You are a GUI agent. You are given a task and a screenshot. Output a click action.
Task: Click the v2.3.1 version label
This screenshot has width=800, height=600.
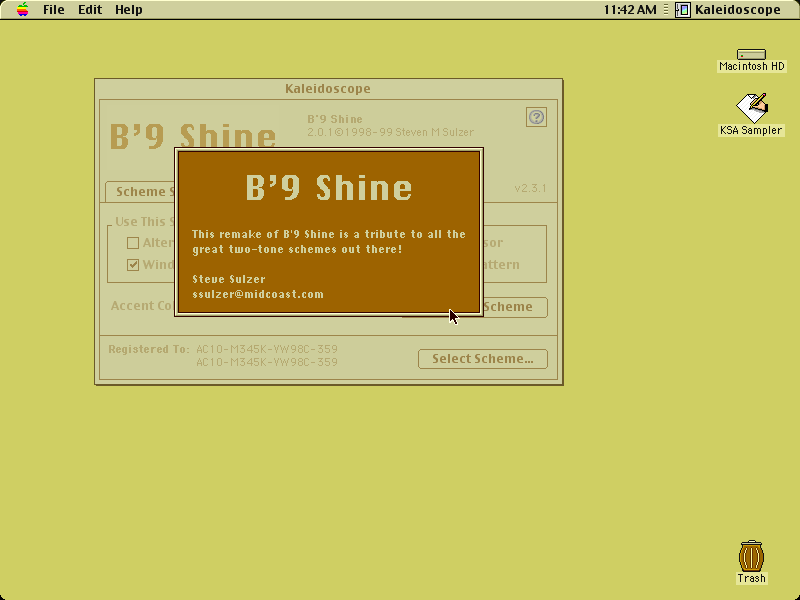coord(530,188)
